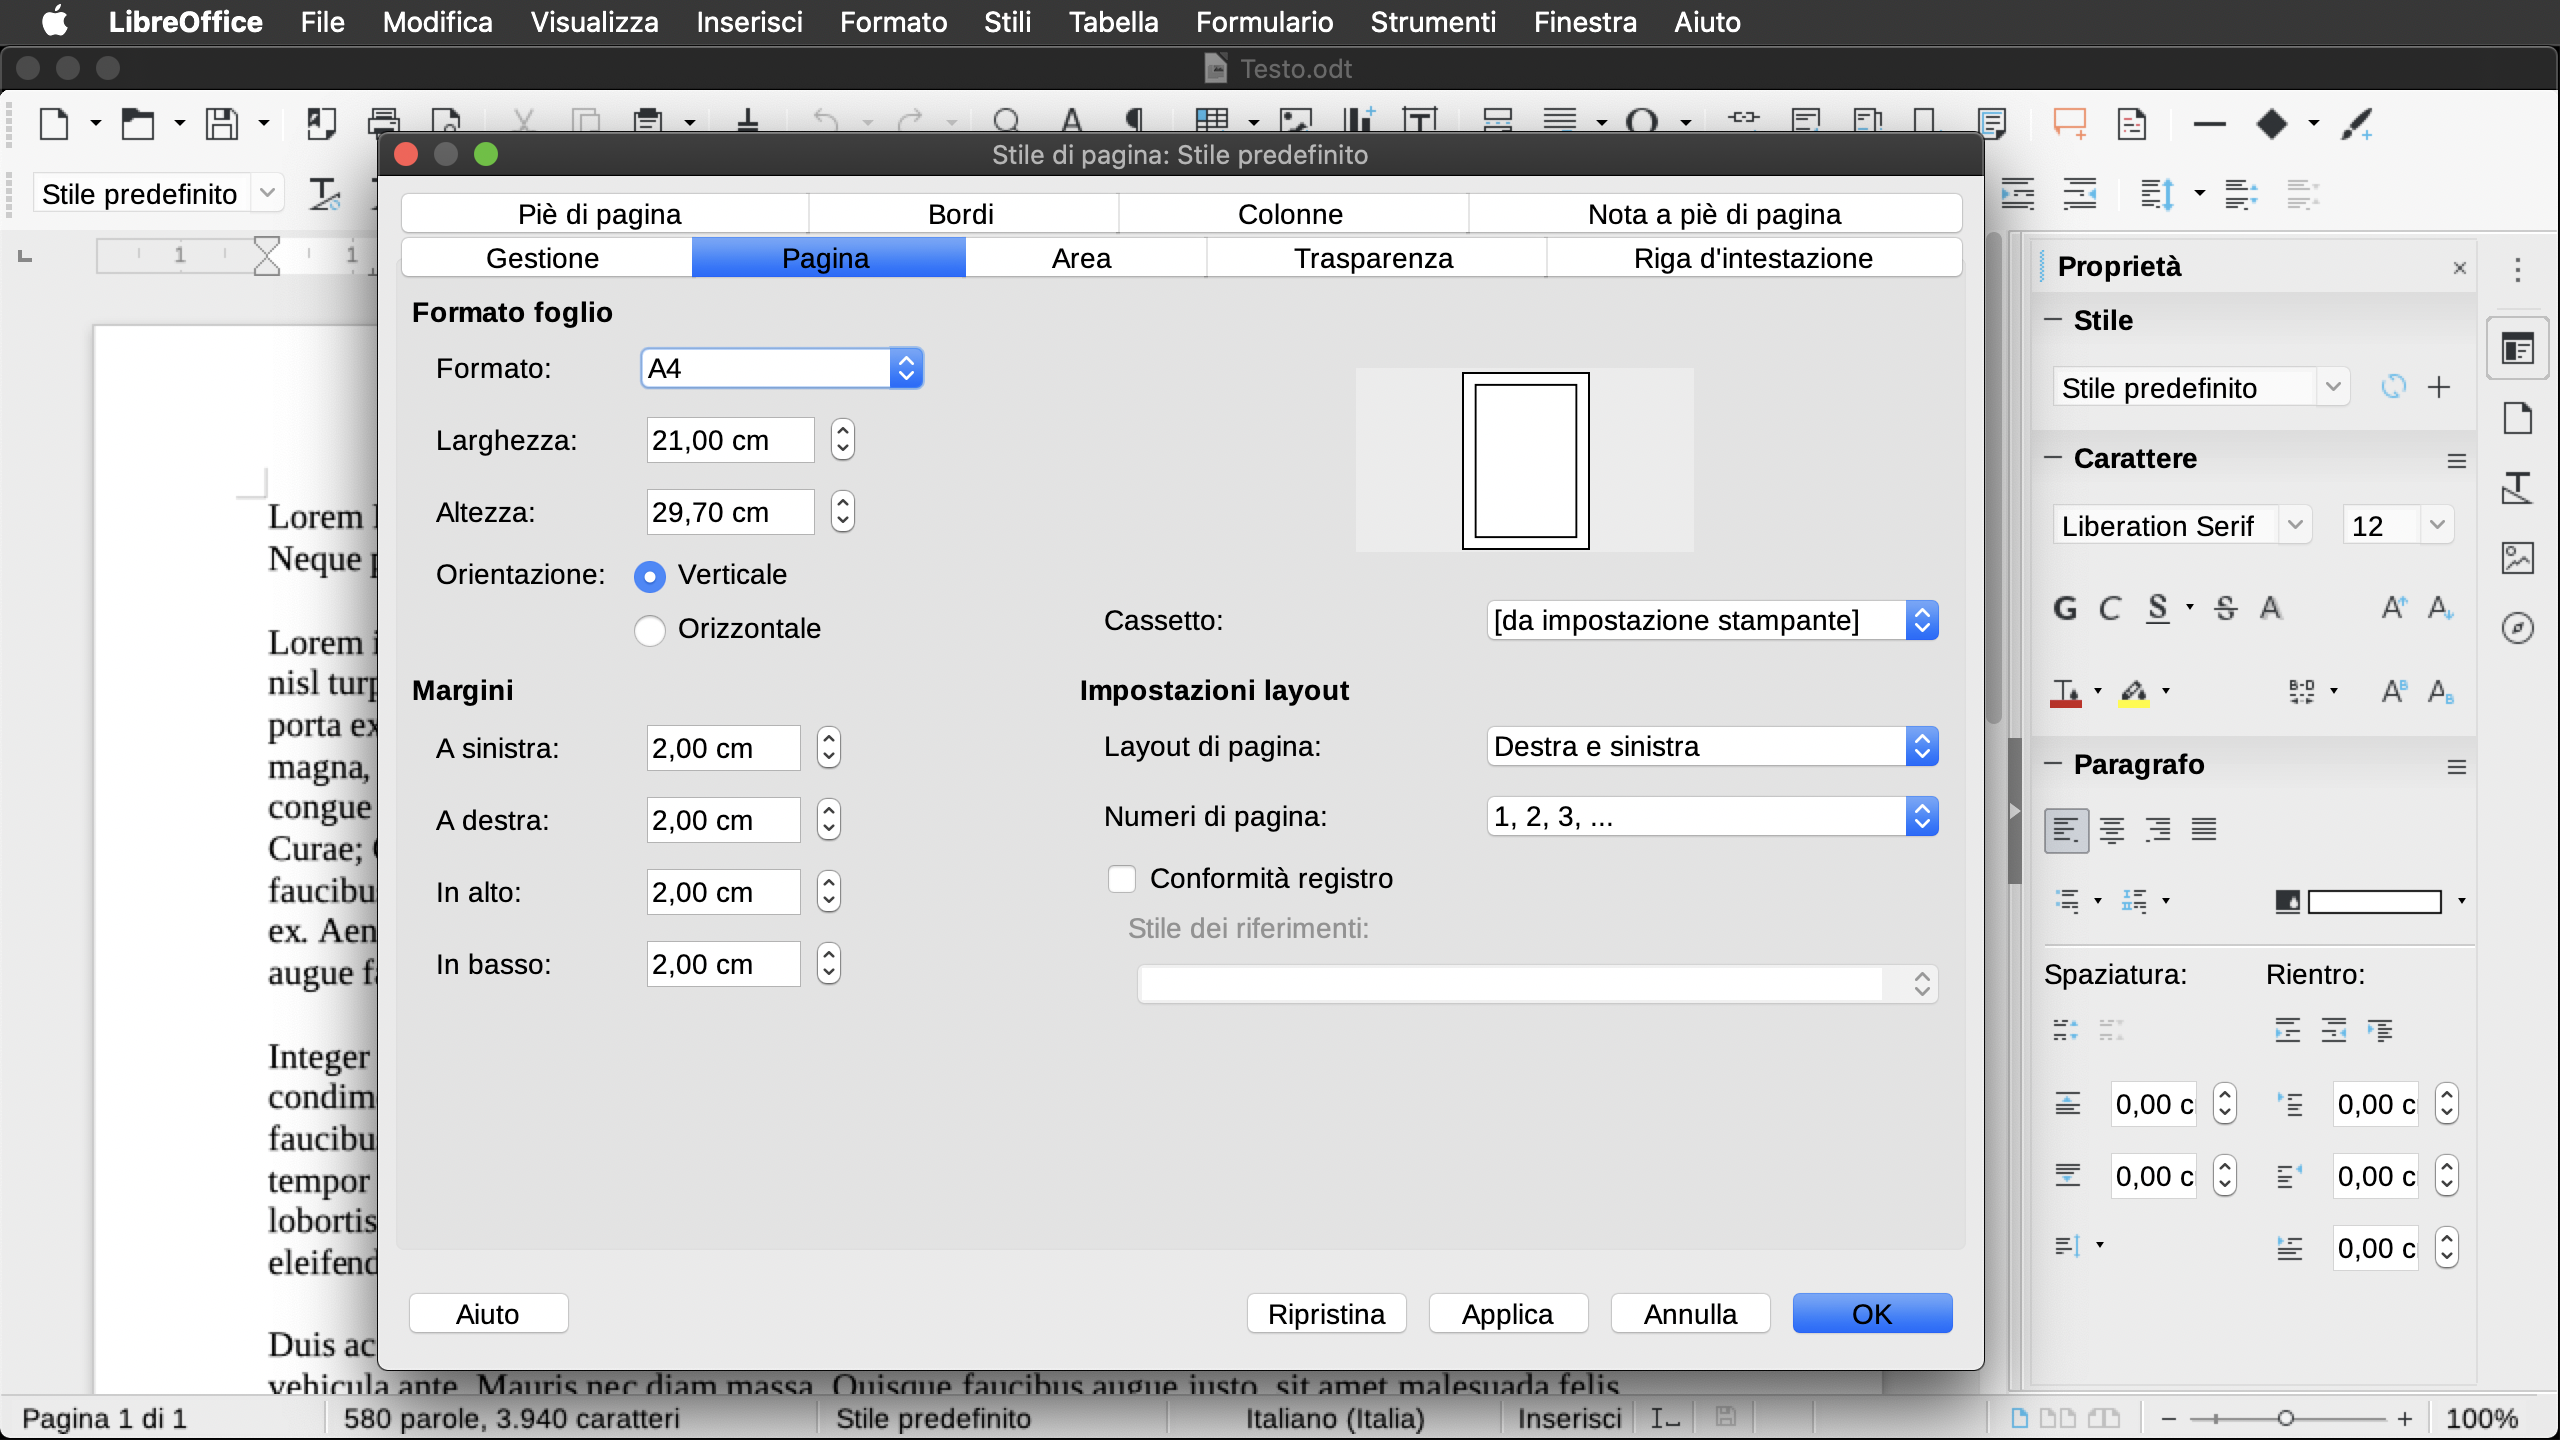Click the highlight color marker icon
2560x1440 pixels.
pos(2134,691)
